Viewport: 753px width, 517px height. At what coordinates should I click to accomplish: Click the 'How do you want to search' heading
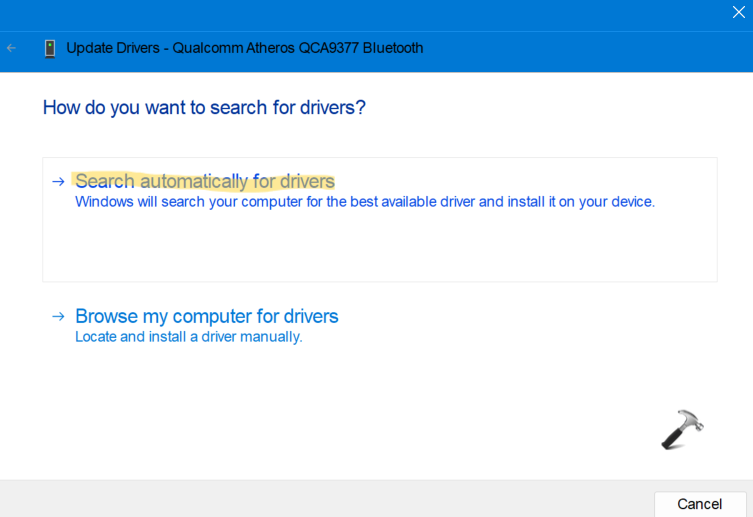(204, 107)
